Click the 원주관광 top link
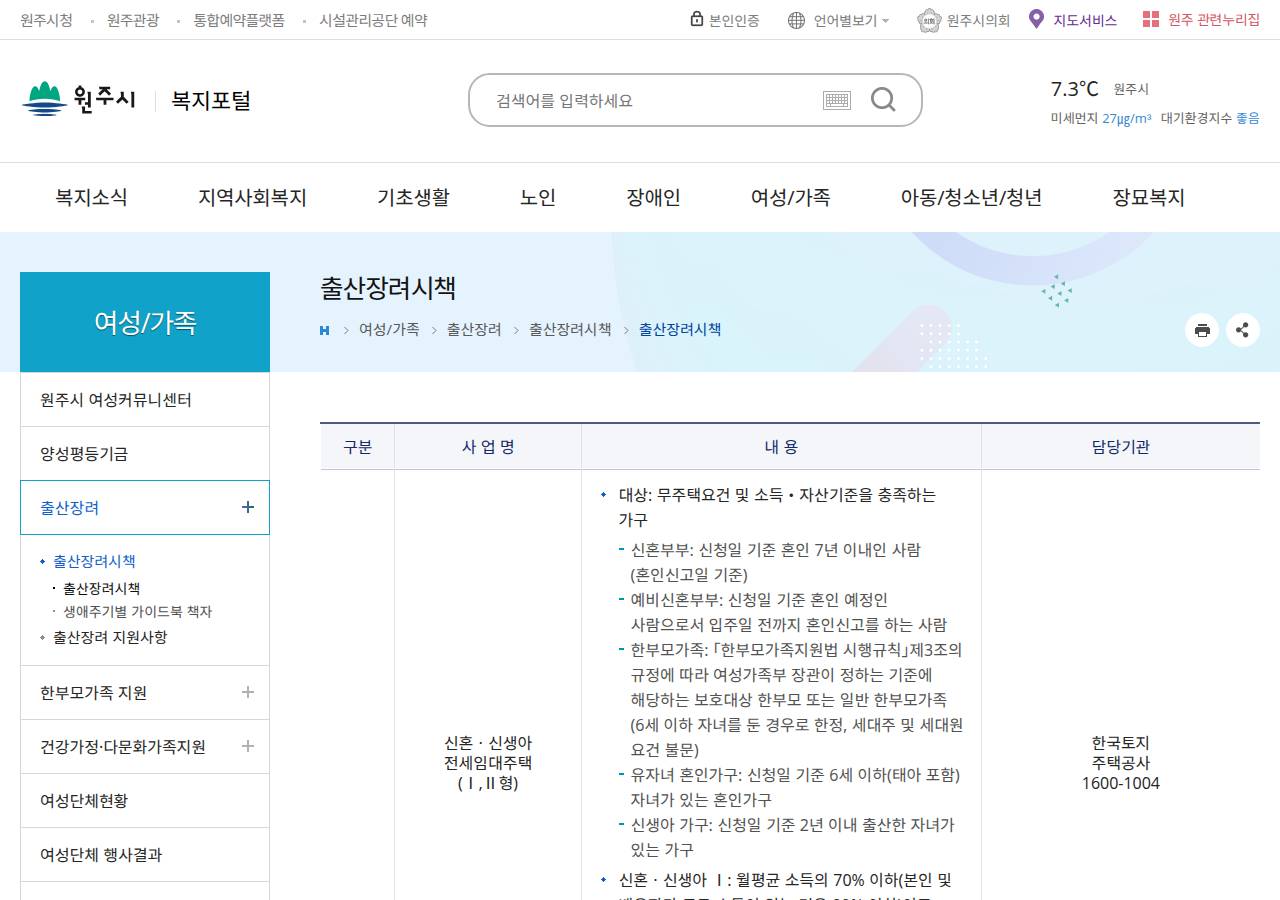 133,20
